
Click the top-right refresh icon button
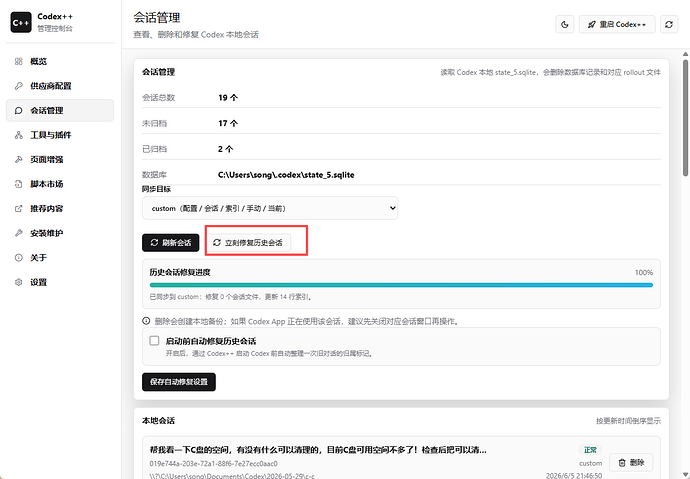pos(669,24)
